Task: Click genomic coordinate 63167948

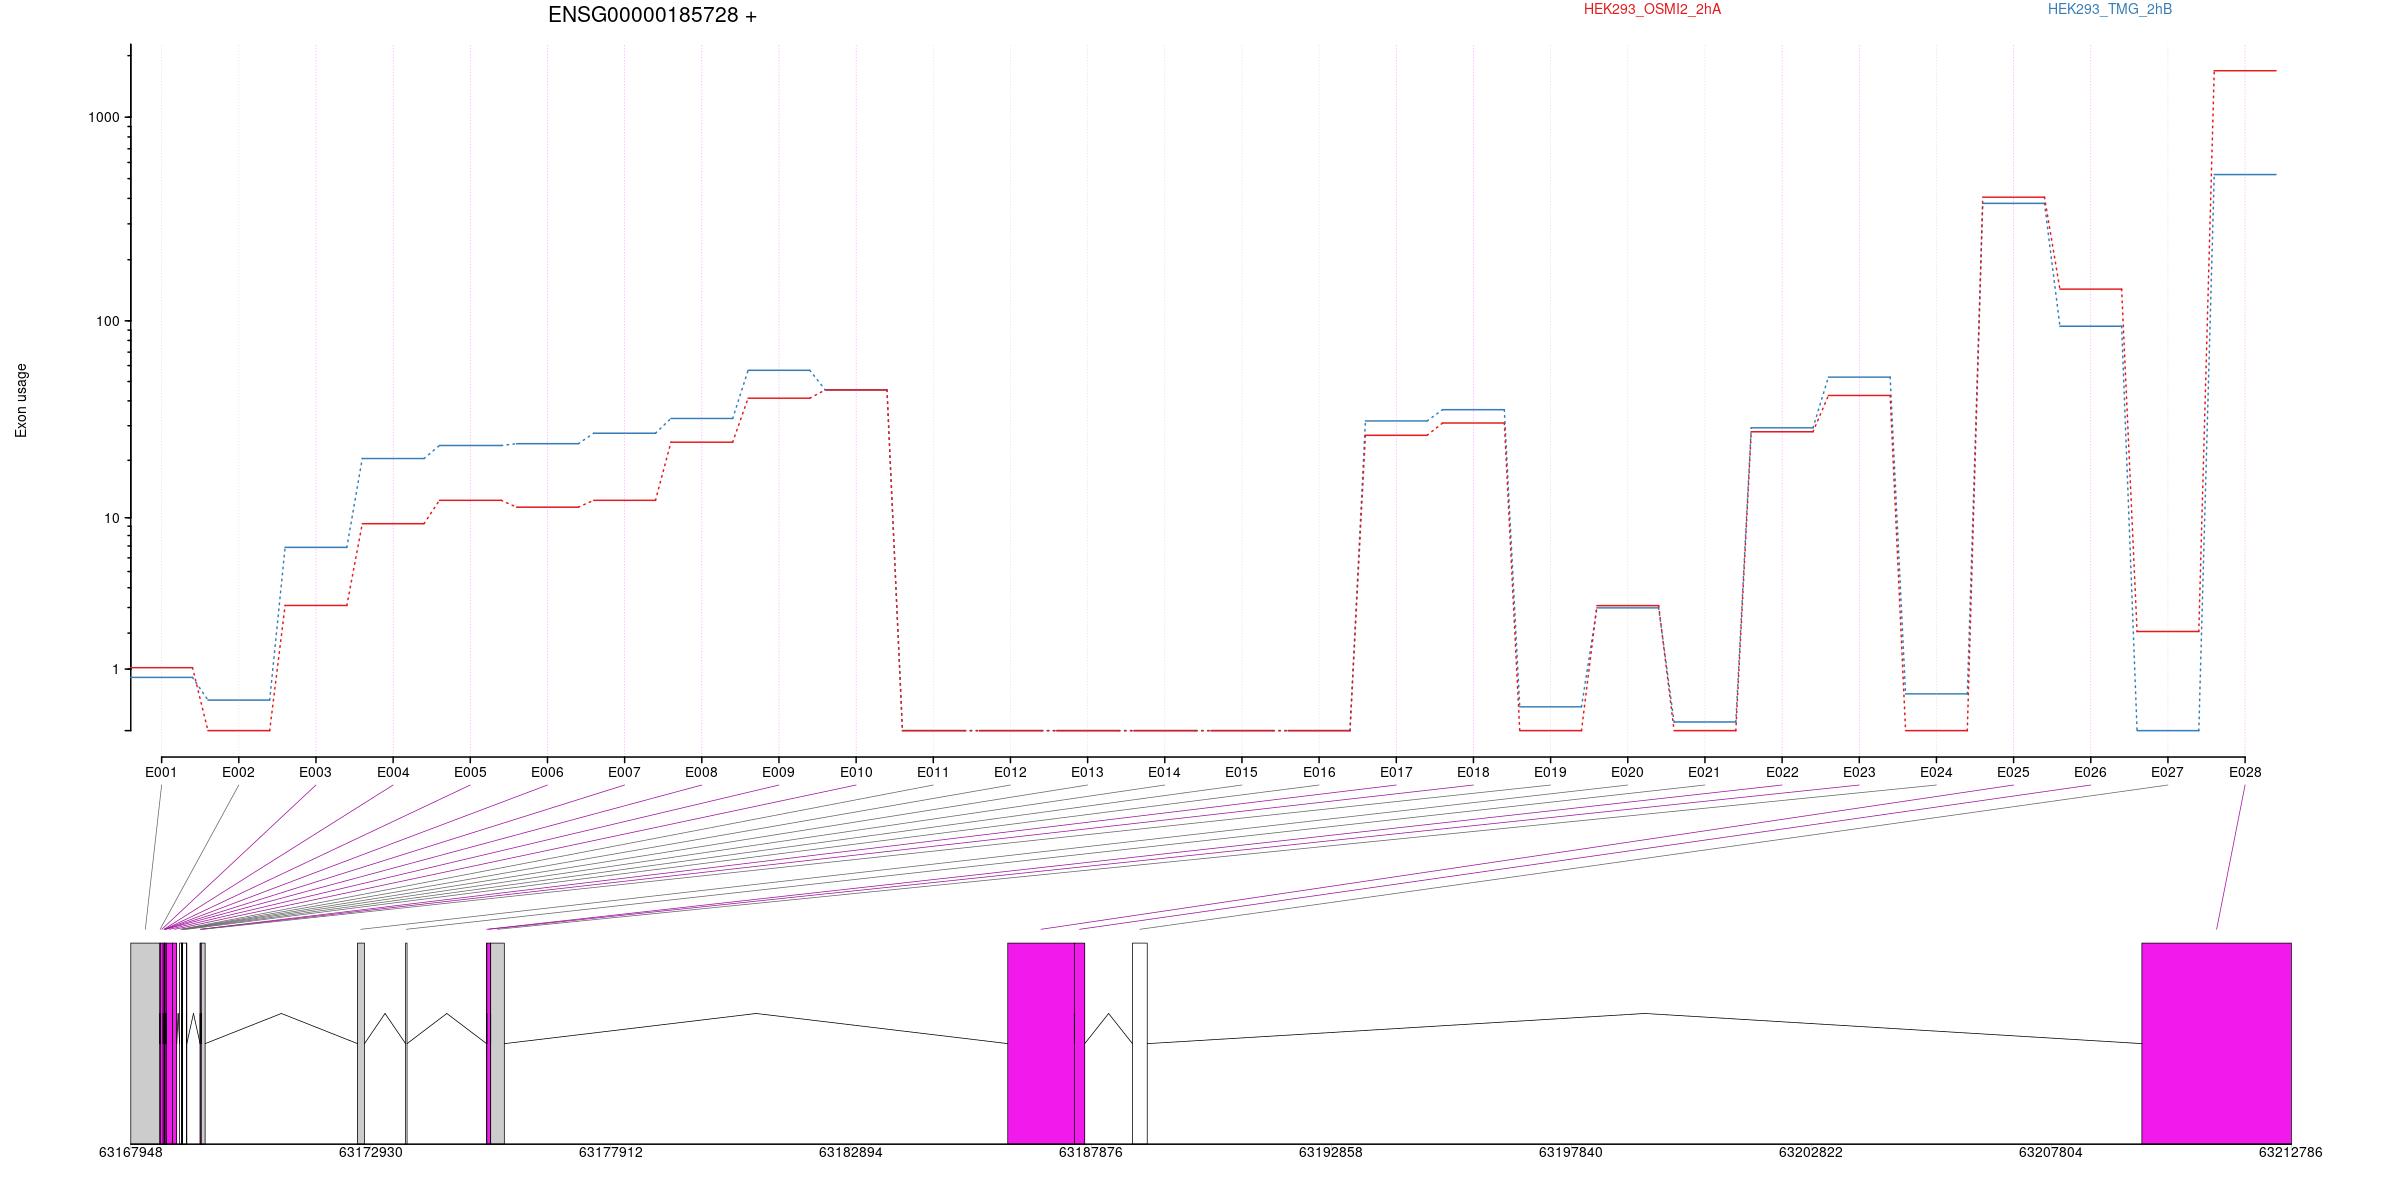Action: pyautogui.click(x=131, y=1153)
